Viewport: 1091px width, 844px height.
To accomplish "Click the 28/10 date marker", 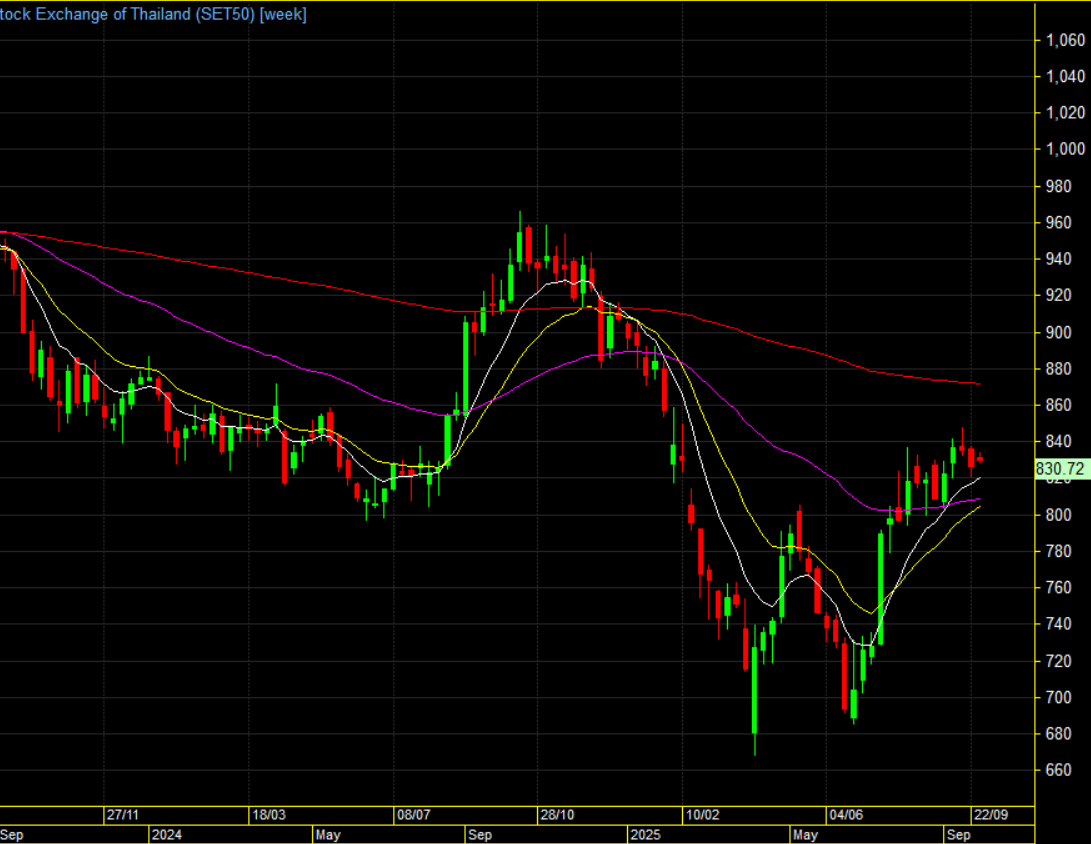I will point(557,815).
